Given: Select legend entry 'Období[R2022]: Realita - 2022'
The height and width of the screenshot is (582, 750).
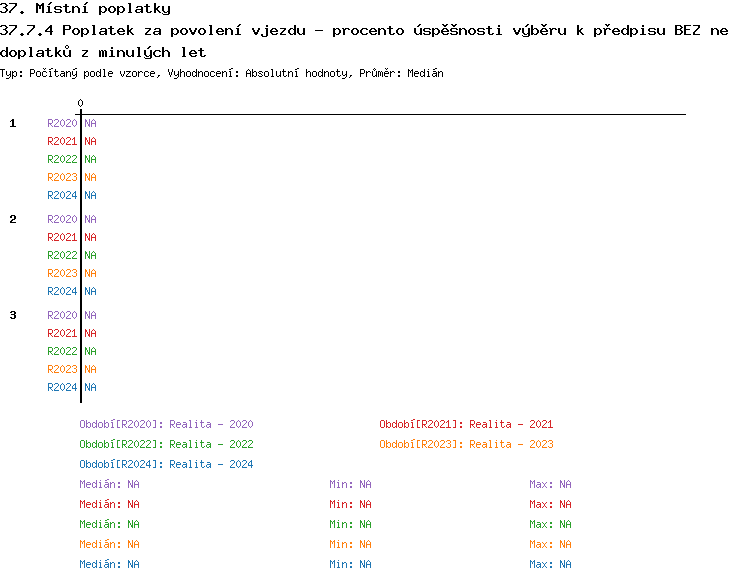Looking at the screenshot, I should [x=166, y=444].
